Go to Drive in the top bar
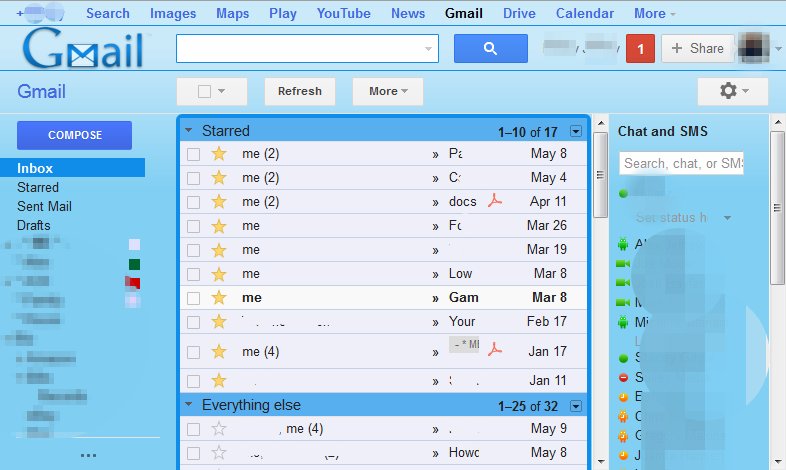 519,13
